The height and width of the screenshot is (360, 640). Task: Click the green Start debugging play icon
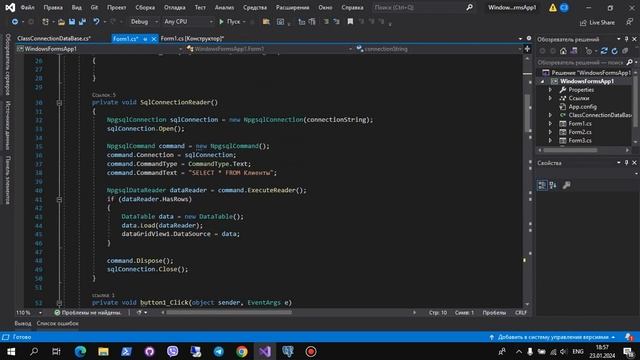coord(221,22)
